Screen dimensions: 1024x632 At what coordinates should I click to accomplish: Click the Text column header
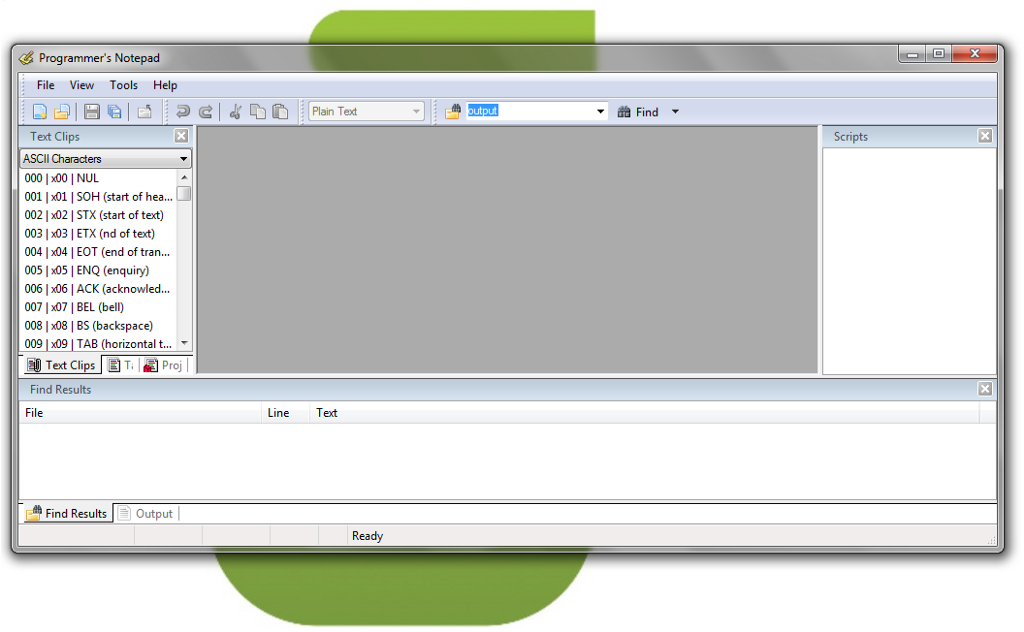tap(644, 413)
